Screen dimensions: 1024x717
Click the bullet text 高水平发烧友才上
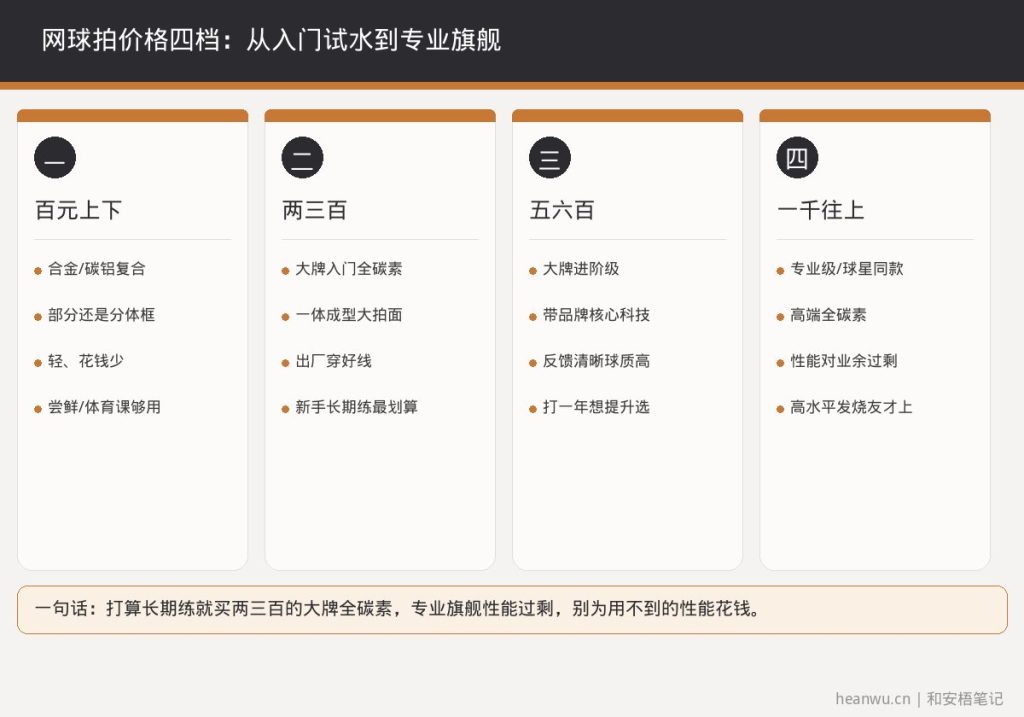[852, 407]
